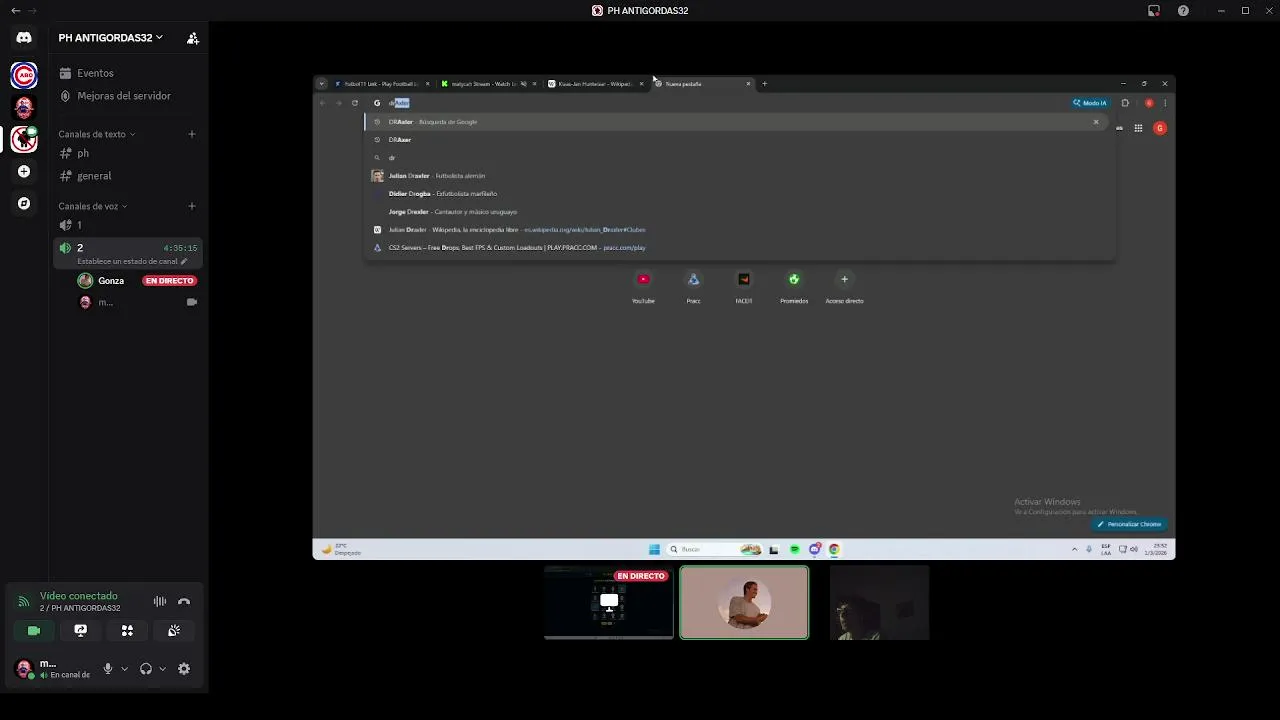Create a new voice channel with plus
Screen dimensions: 1280x720
(x=192, y=206)
